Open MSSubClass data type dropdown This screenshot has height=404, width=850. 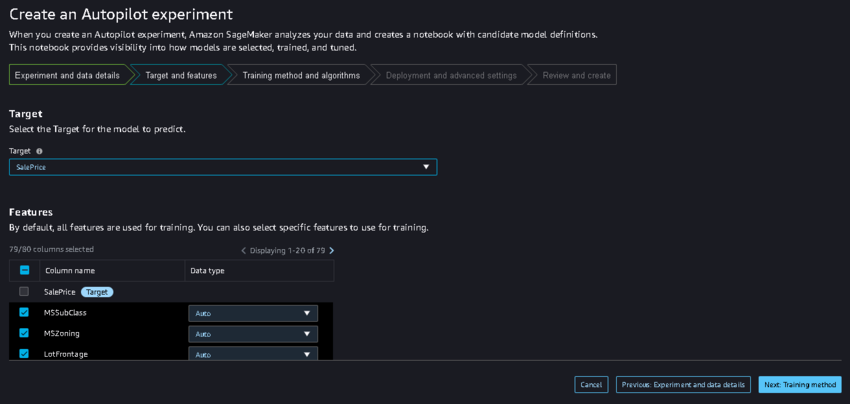tap(253, 313)
